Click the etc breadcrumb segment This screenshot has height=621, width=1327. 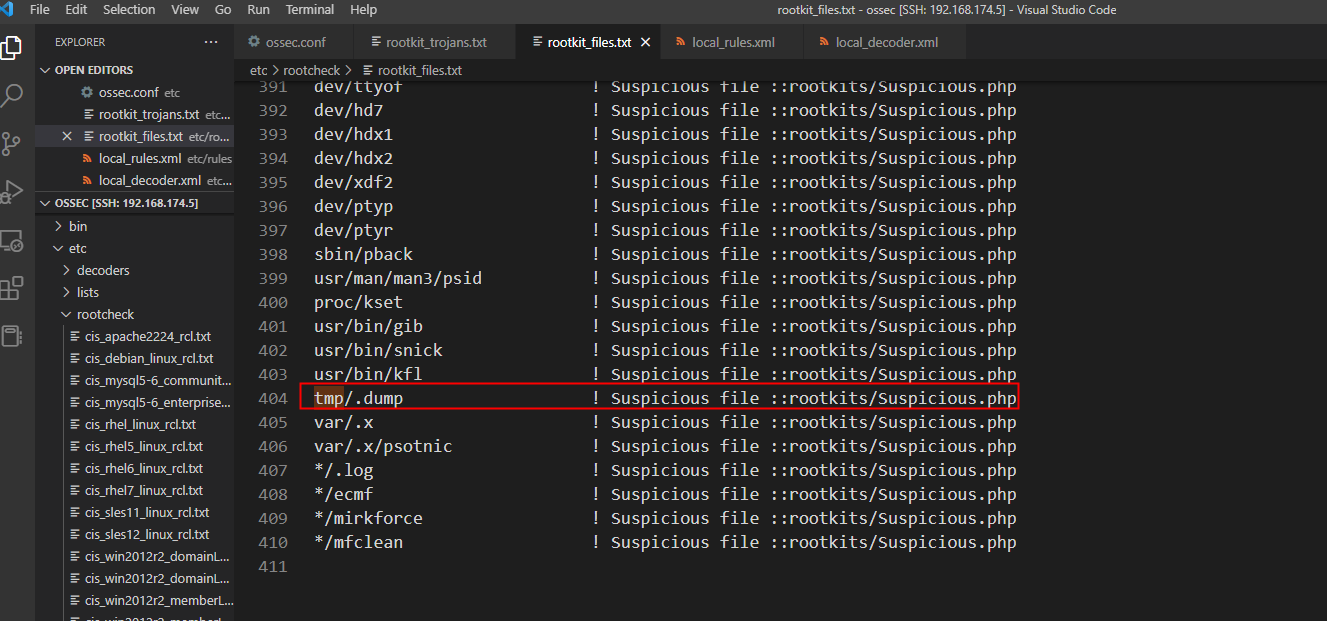pyautogui.click(x=259, y=71)
